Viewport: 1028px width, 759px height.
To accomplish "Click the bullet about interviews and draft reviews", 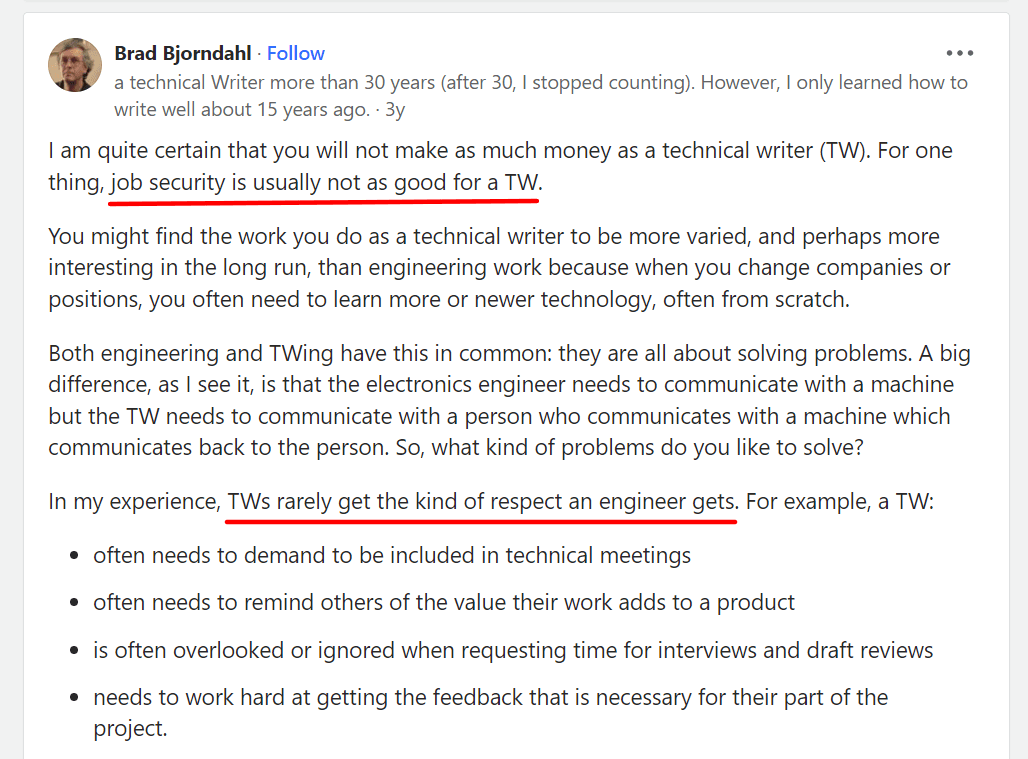I will pos(513,650).
